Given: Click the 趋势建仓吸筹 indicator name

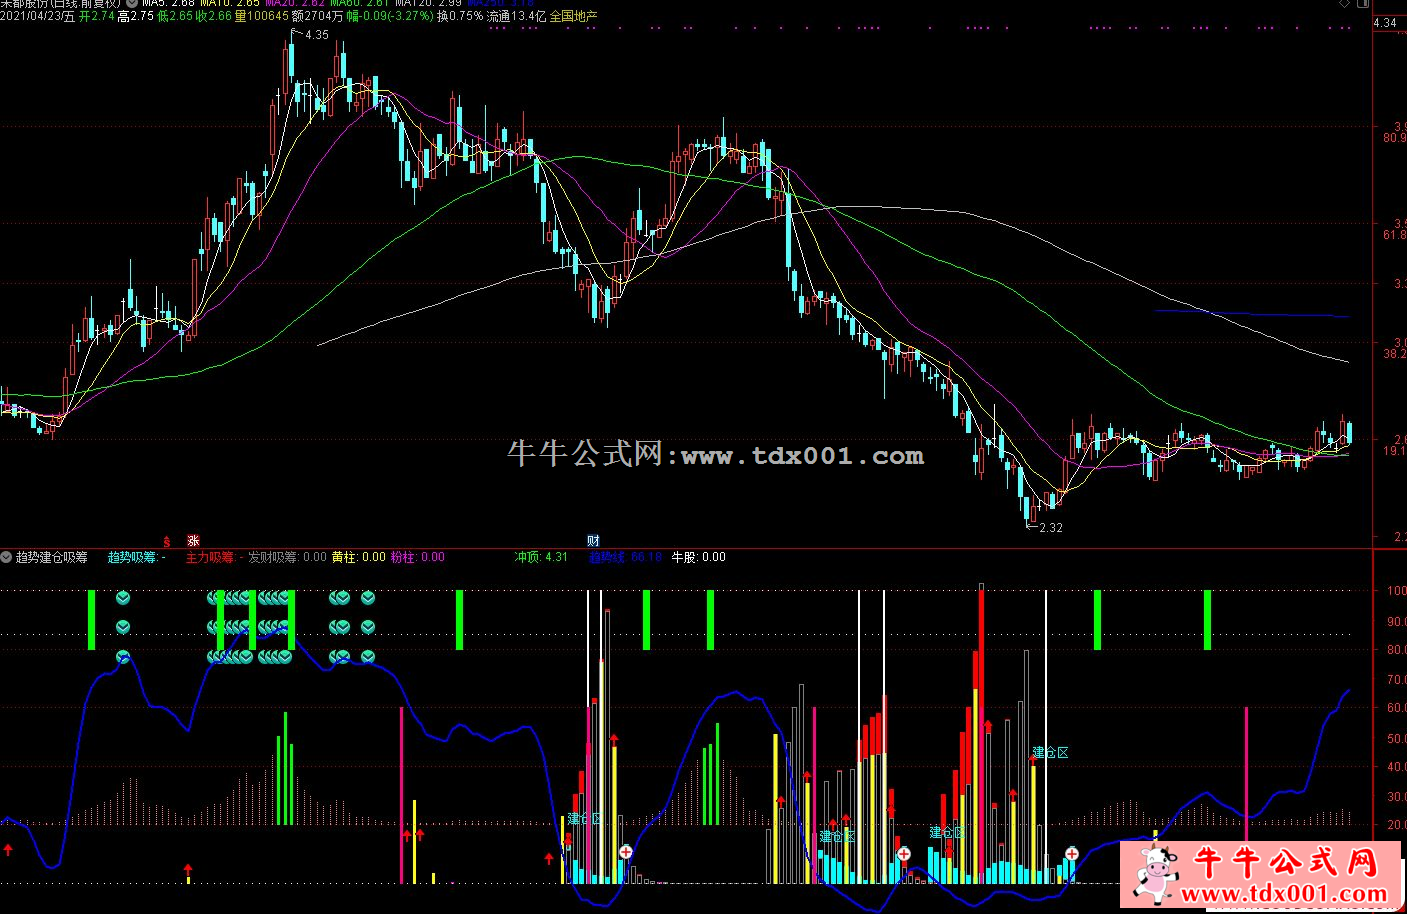Looking at the screenshot, I should point(52,557).
